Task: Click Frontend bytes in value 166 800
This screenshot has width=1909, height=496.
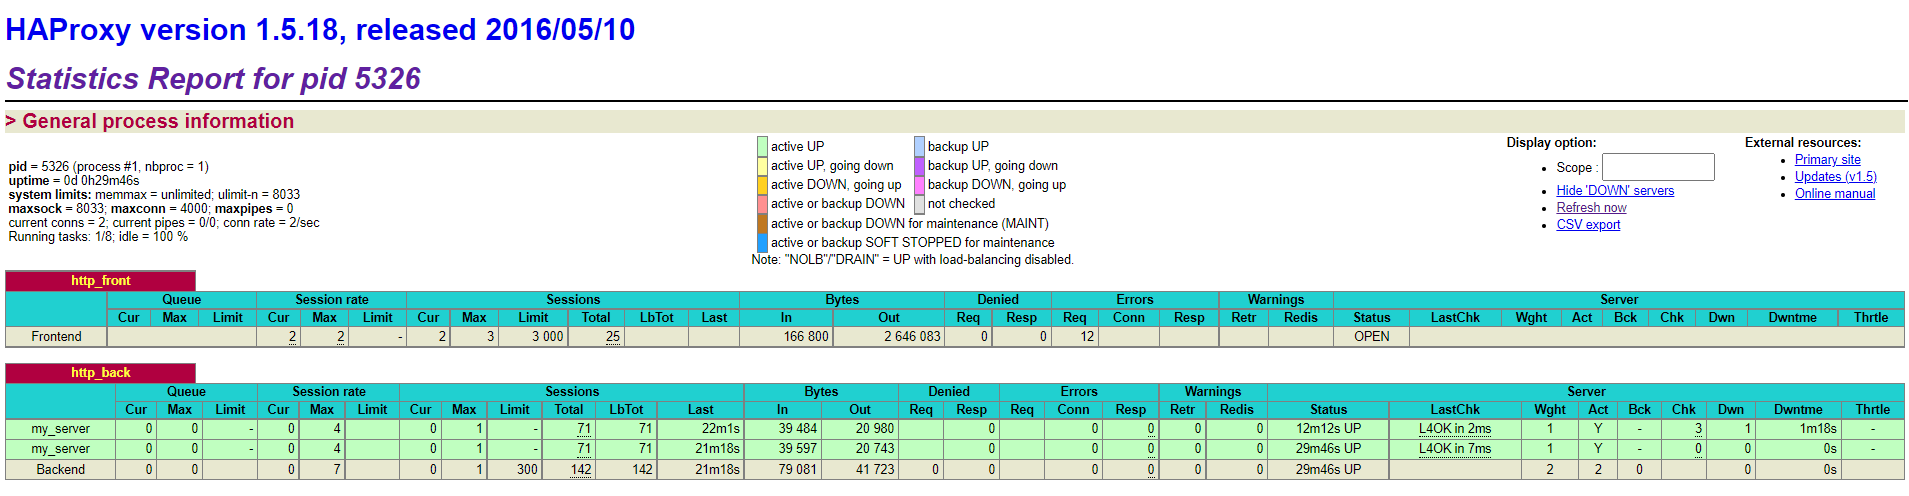Action: coord(805,337)
